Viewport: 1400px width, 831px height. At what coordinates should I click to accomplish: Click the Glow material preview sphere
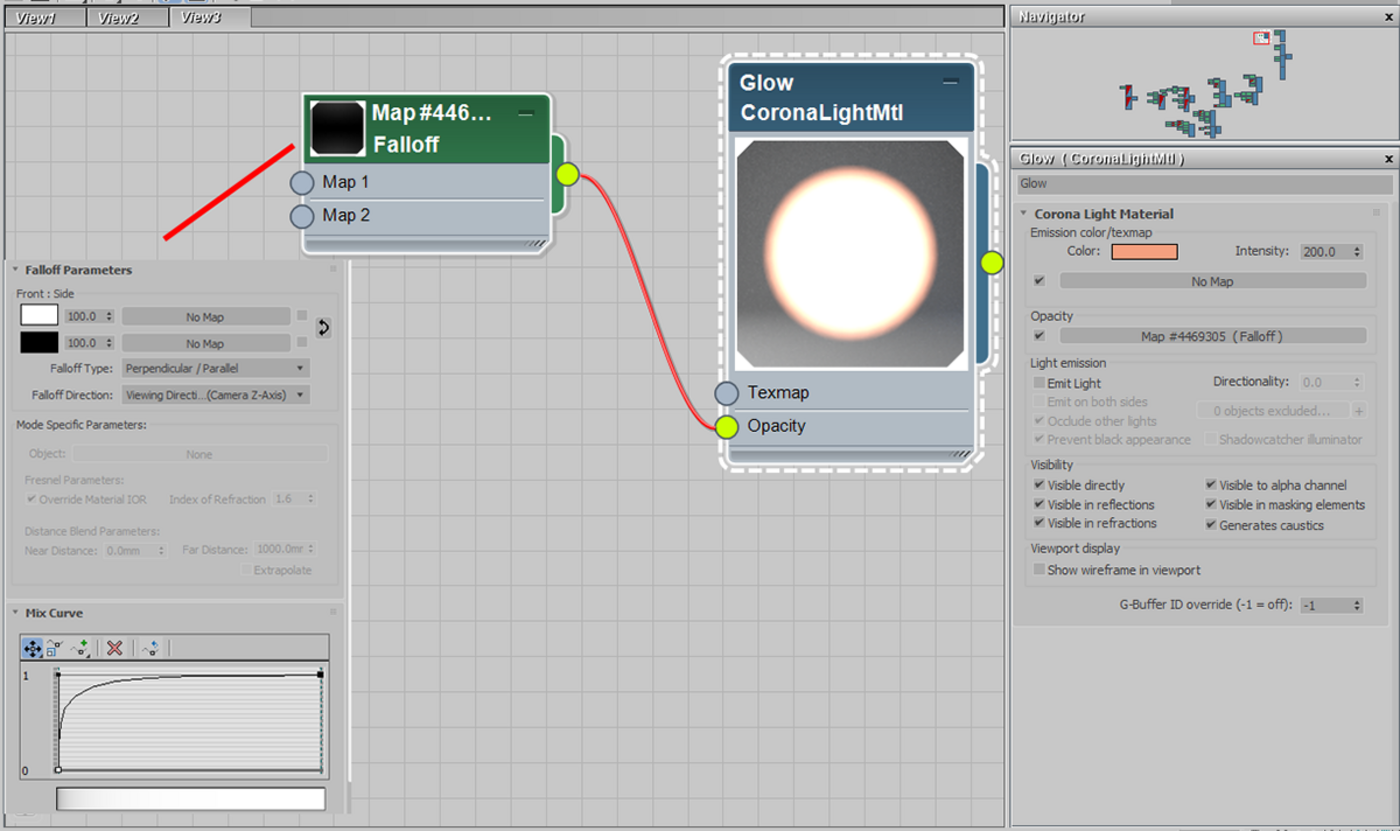[850, 254]
